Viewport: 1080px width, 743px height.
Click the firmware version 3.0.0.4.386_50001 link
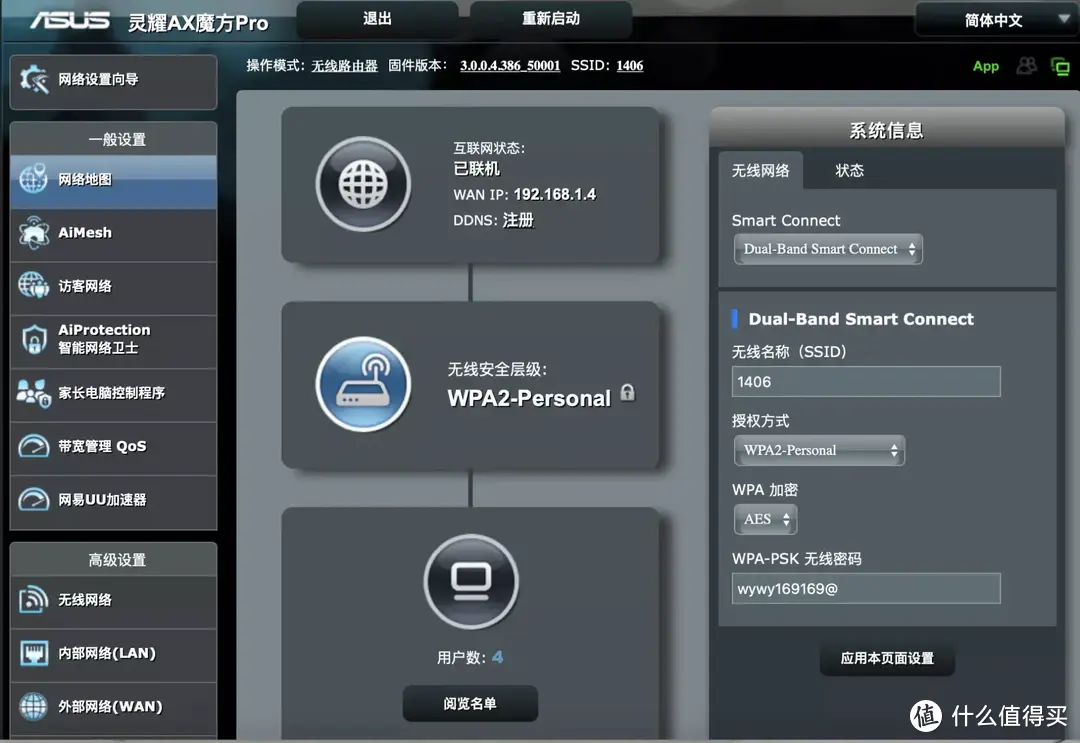510,66
